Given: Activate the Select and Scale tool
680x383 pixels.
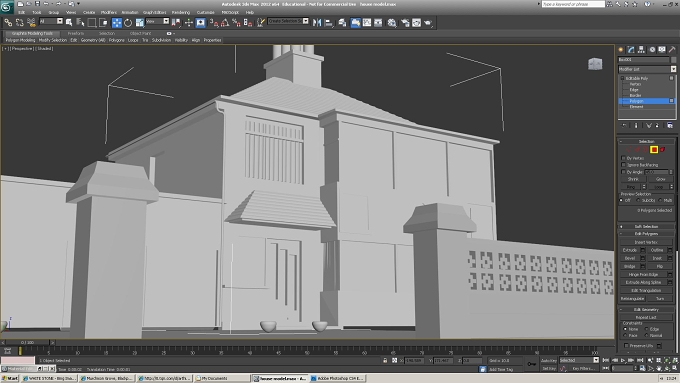Looking at the screenshot, I should (x=140, y=23).
